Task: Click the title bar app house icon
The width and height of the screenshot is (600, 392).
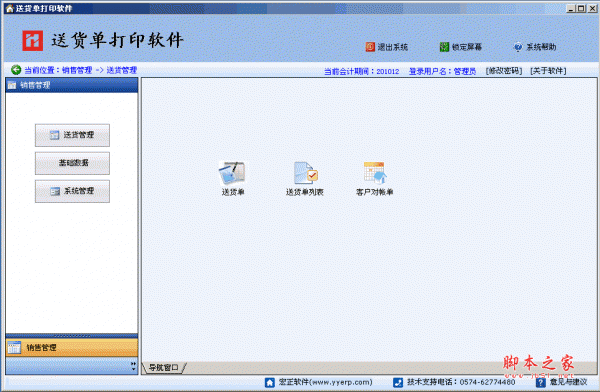Action: (9, 8)
